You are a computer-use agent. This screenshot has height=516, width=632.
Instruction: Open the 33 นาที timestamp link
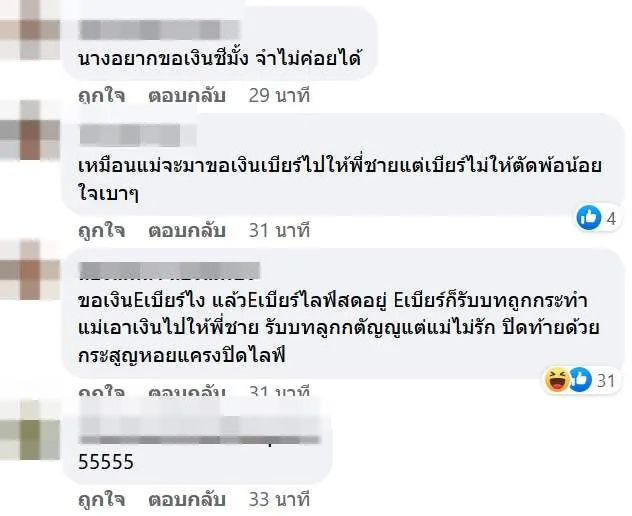click(x=279, y=500)
